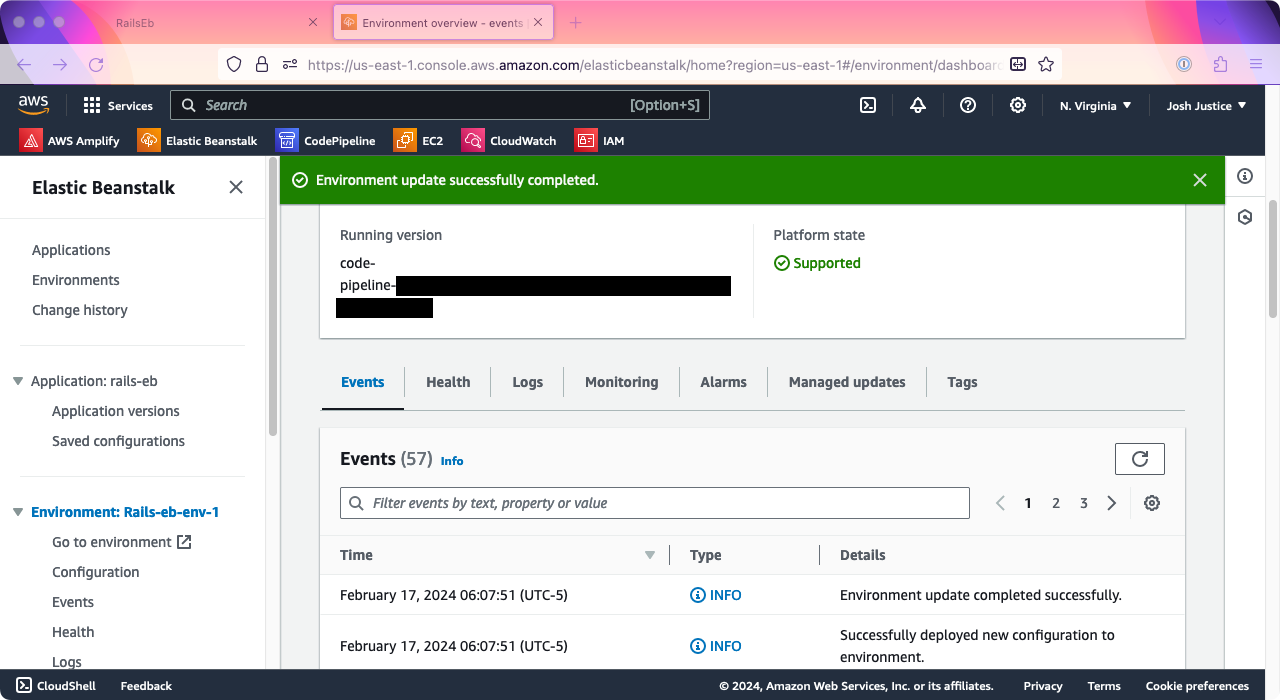Viewport: 1280px width, 700px height.
Task: Open the hexagon panel icon below info
Action: pos(1245,217)
